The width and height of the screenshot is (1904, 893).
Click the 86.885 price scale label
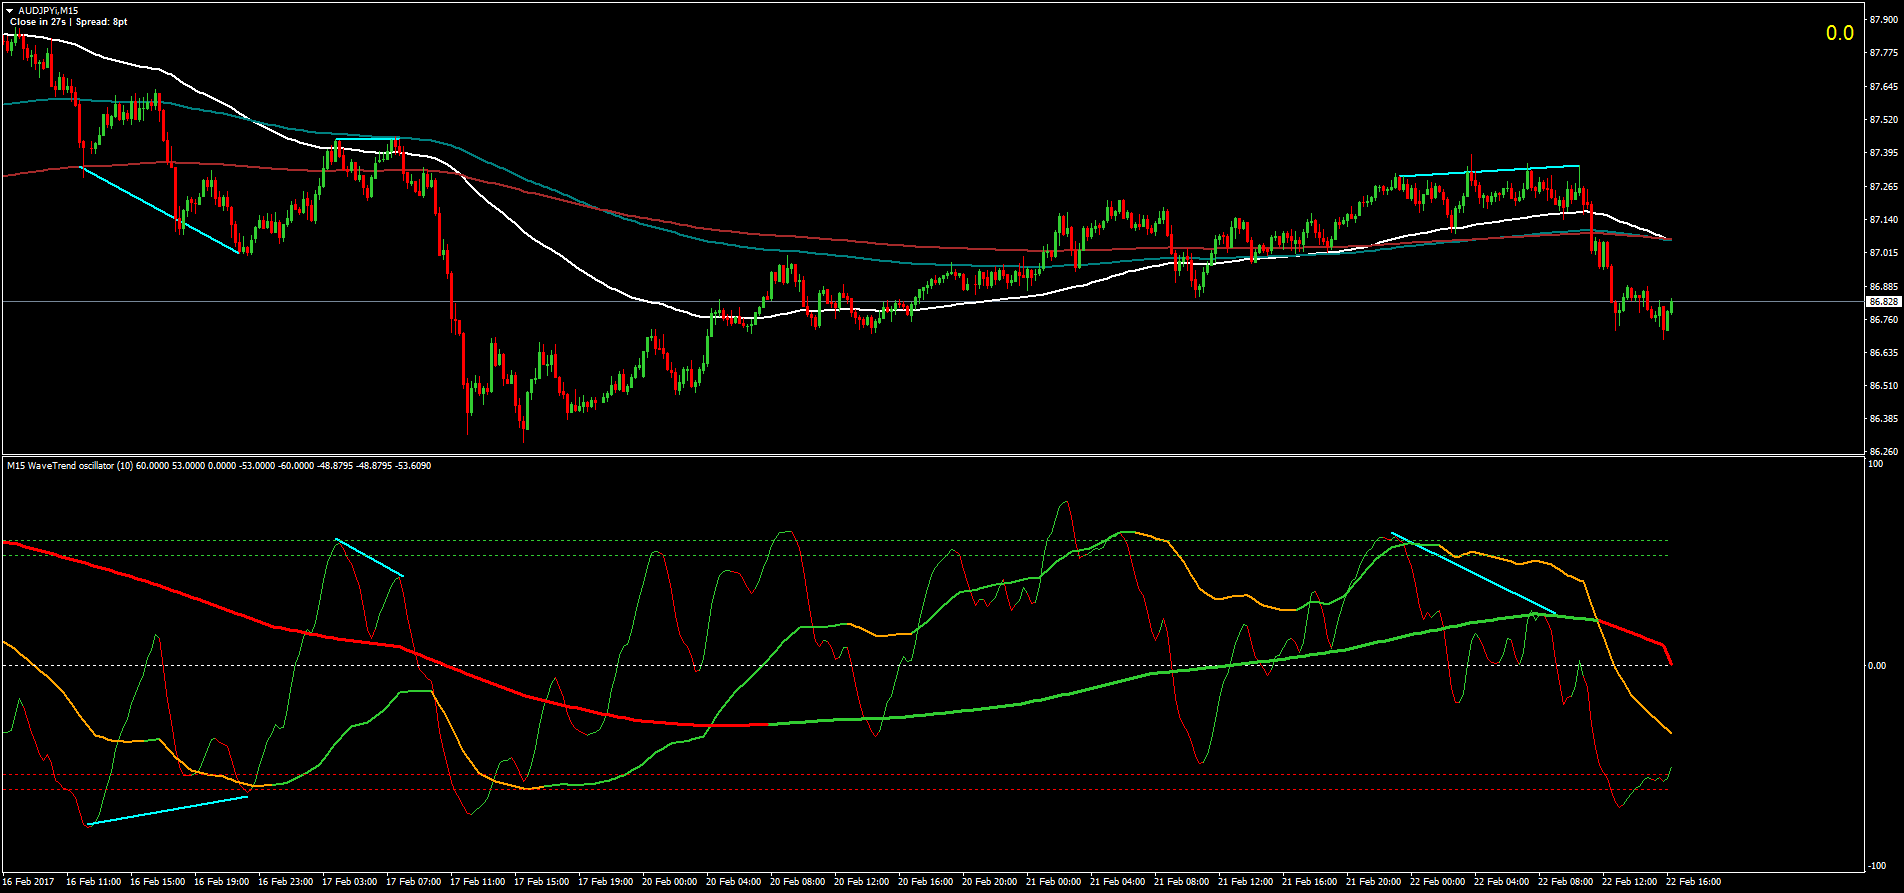coord(1883,287)
